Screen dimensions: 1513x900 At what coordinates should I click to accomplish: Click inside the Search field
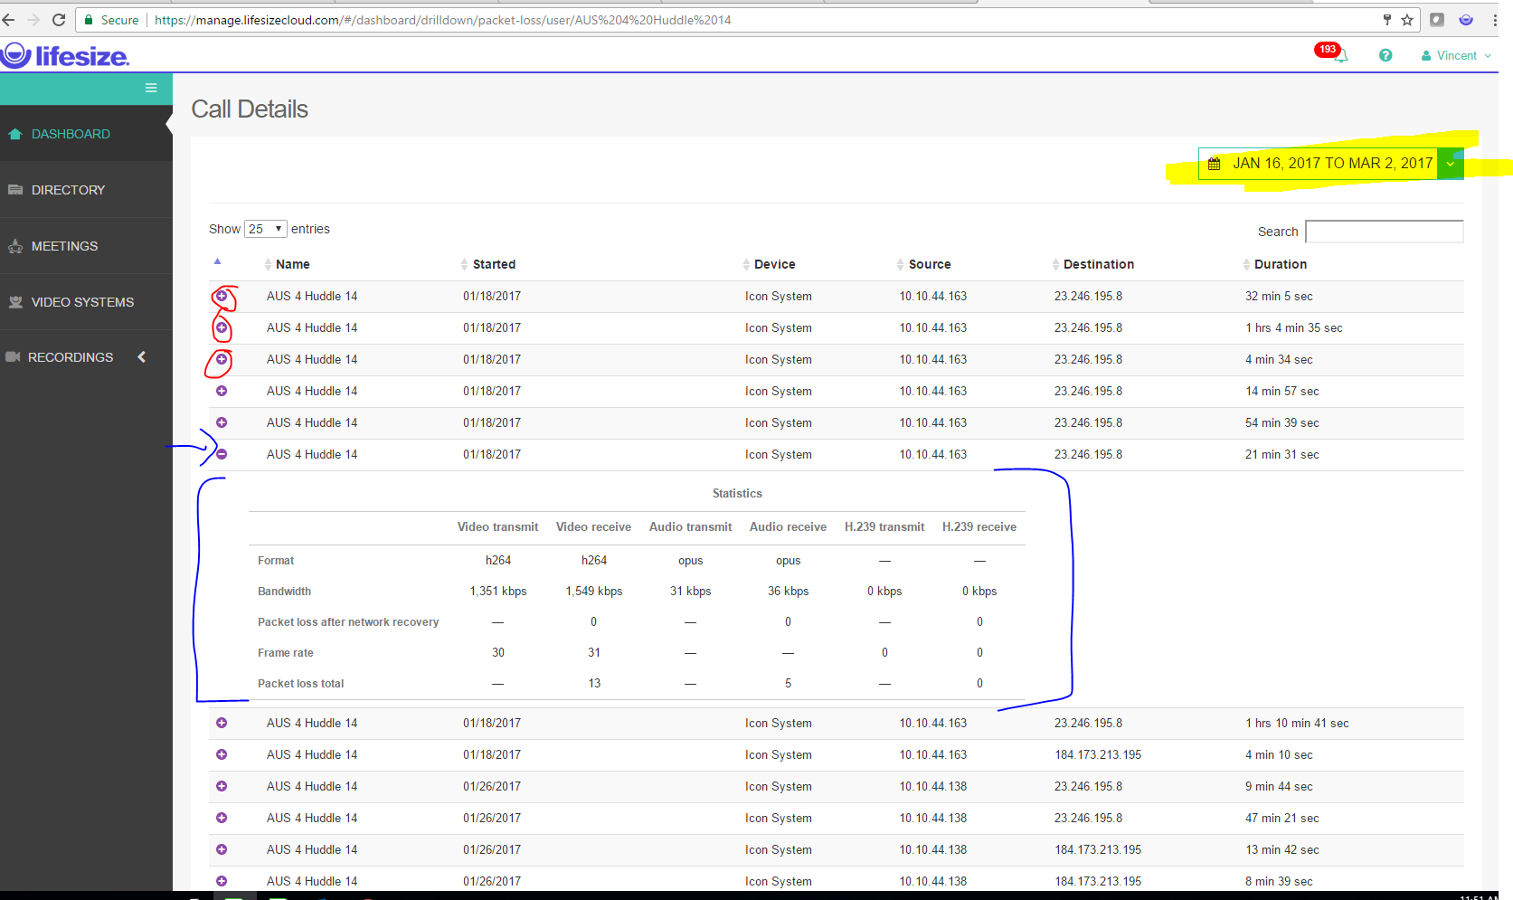coord(1384,231)
